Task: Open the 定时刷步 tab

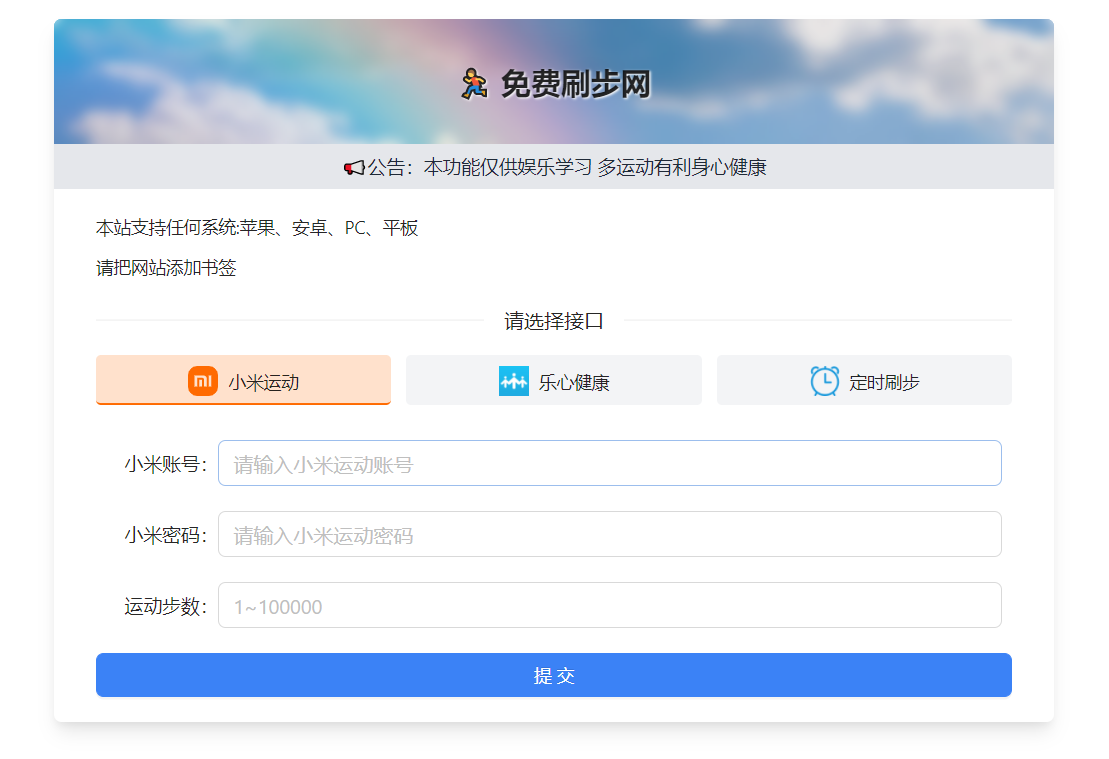Action: click(x=884, y=382)
